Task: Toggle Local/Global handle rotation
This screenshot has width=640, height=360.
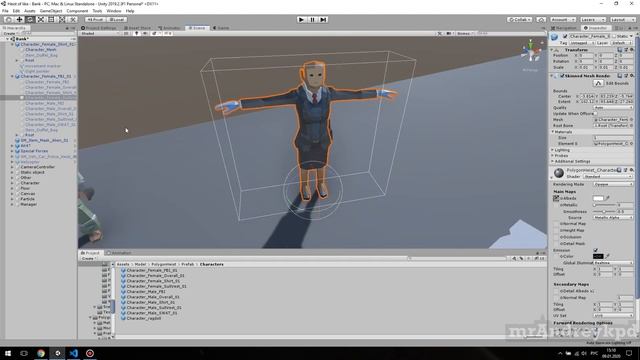Action: (x=117, y=20)
